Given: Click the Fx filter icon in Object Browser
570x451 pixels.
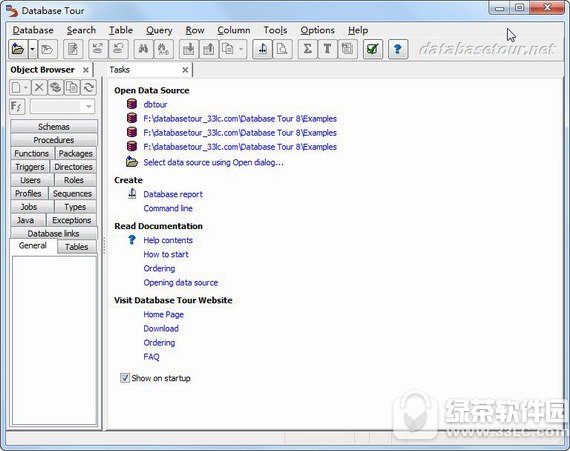Looking at the screenshot, I should 17,106.
